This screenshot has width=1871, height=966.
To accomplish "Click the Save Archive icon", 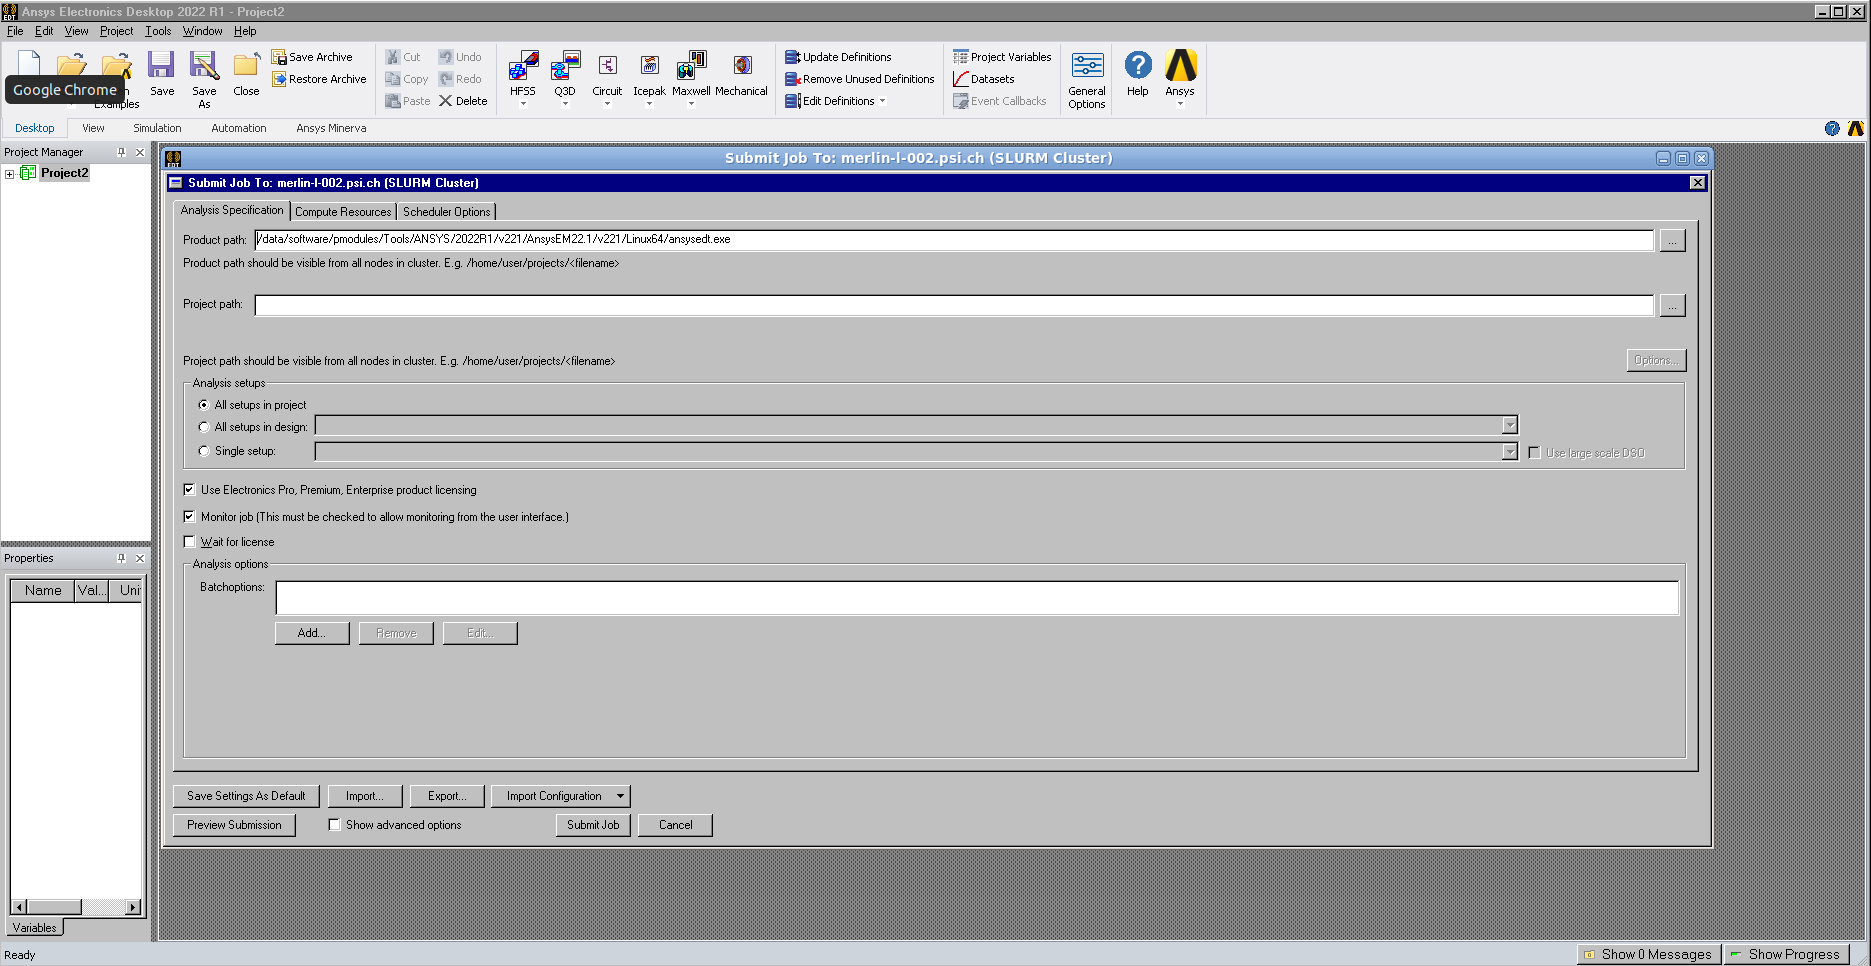I will [x=279, y=57].
